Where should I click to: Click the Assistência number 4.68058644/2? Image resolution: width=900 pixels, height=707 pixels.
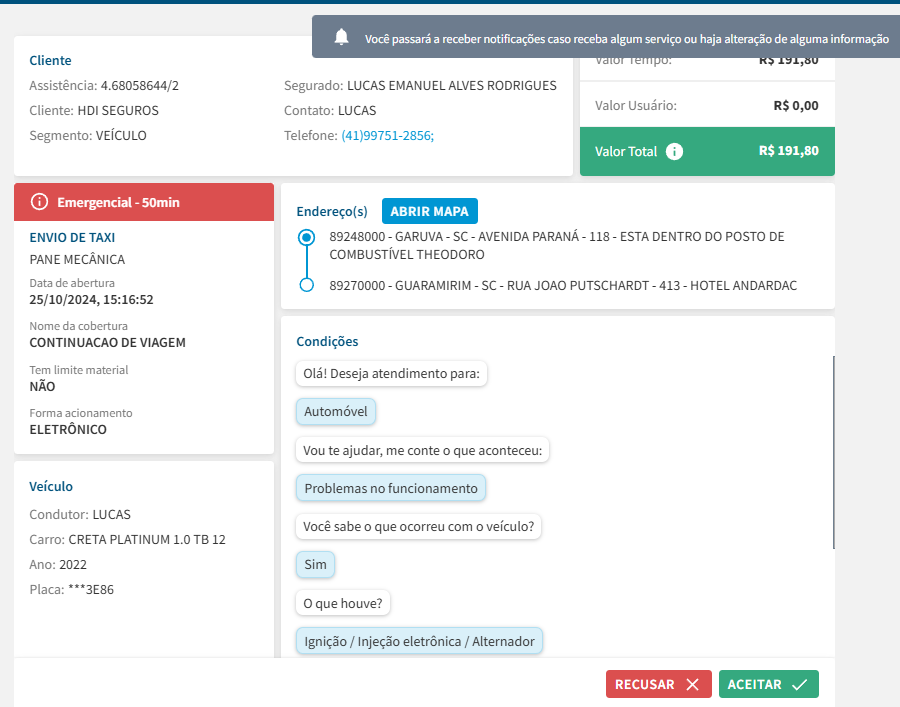click(140, 86)
